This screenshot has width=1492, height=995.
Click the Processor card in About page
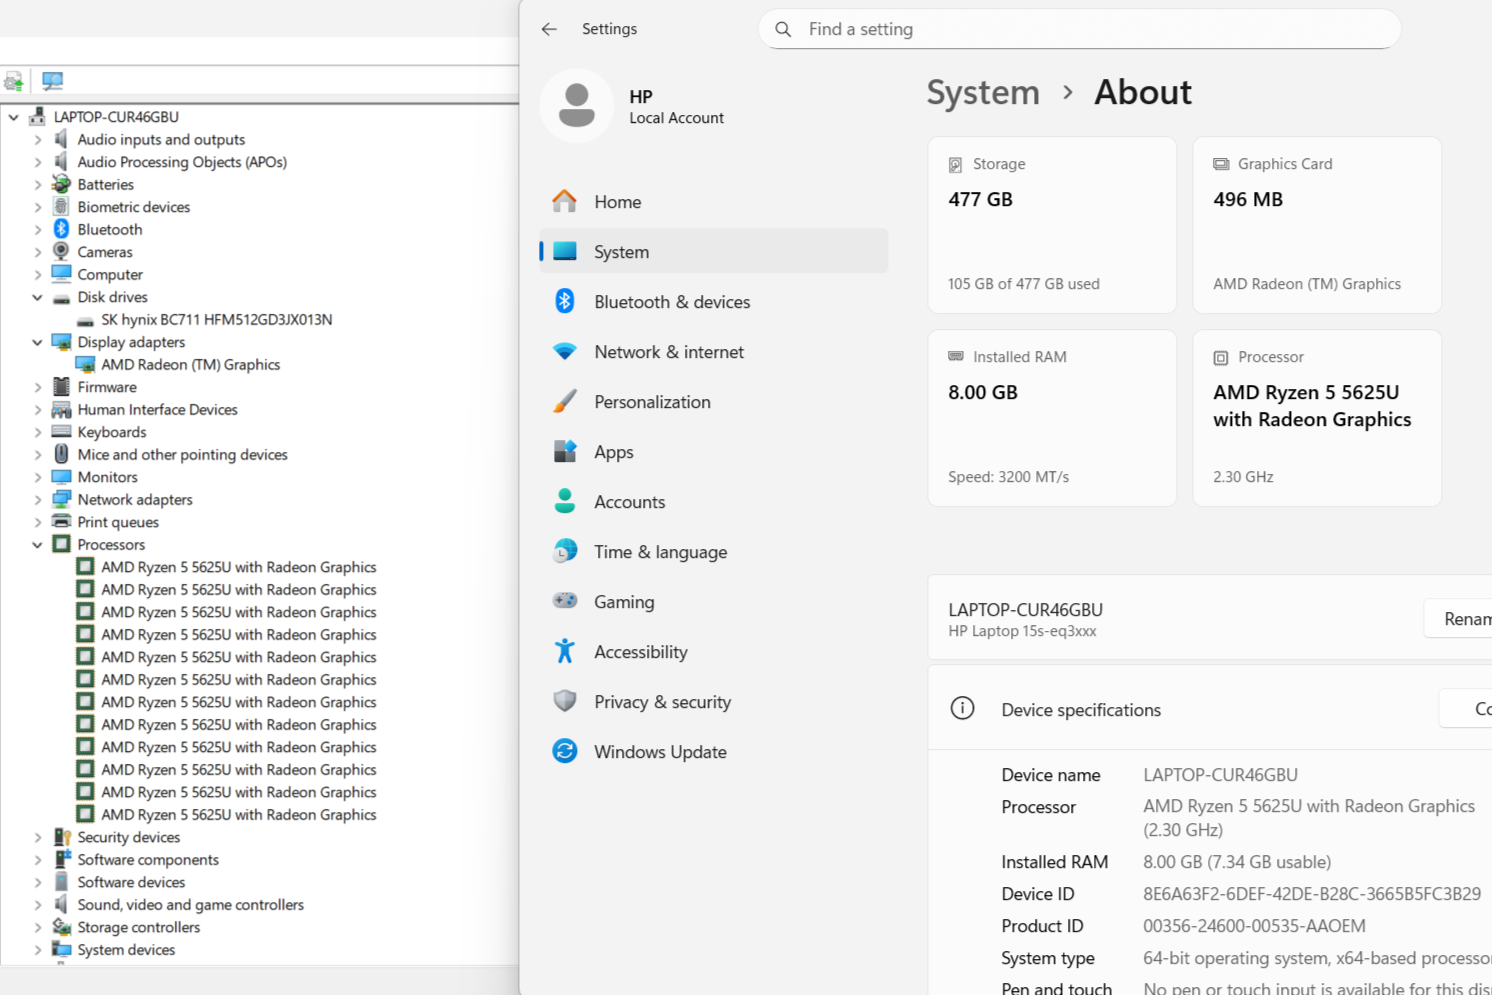1317,418
